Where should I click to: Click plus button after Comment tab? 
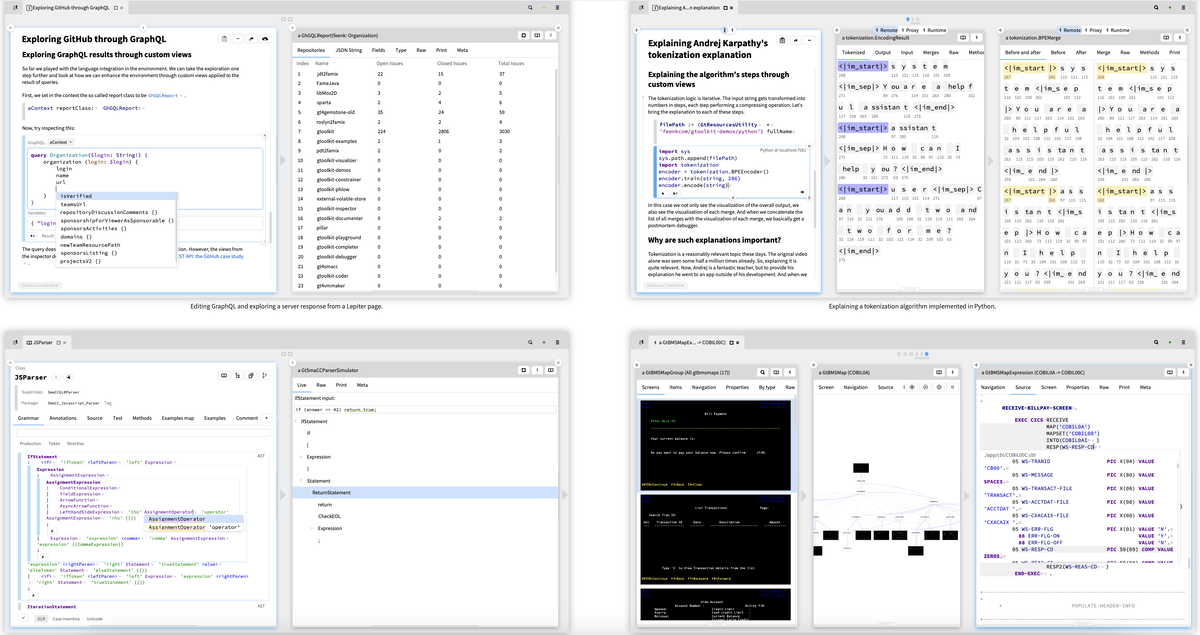click(266, 418)
